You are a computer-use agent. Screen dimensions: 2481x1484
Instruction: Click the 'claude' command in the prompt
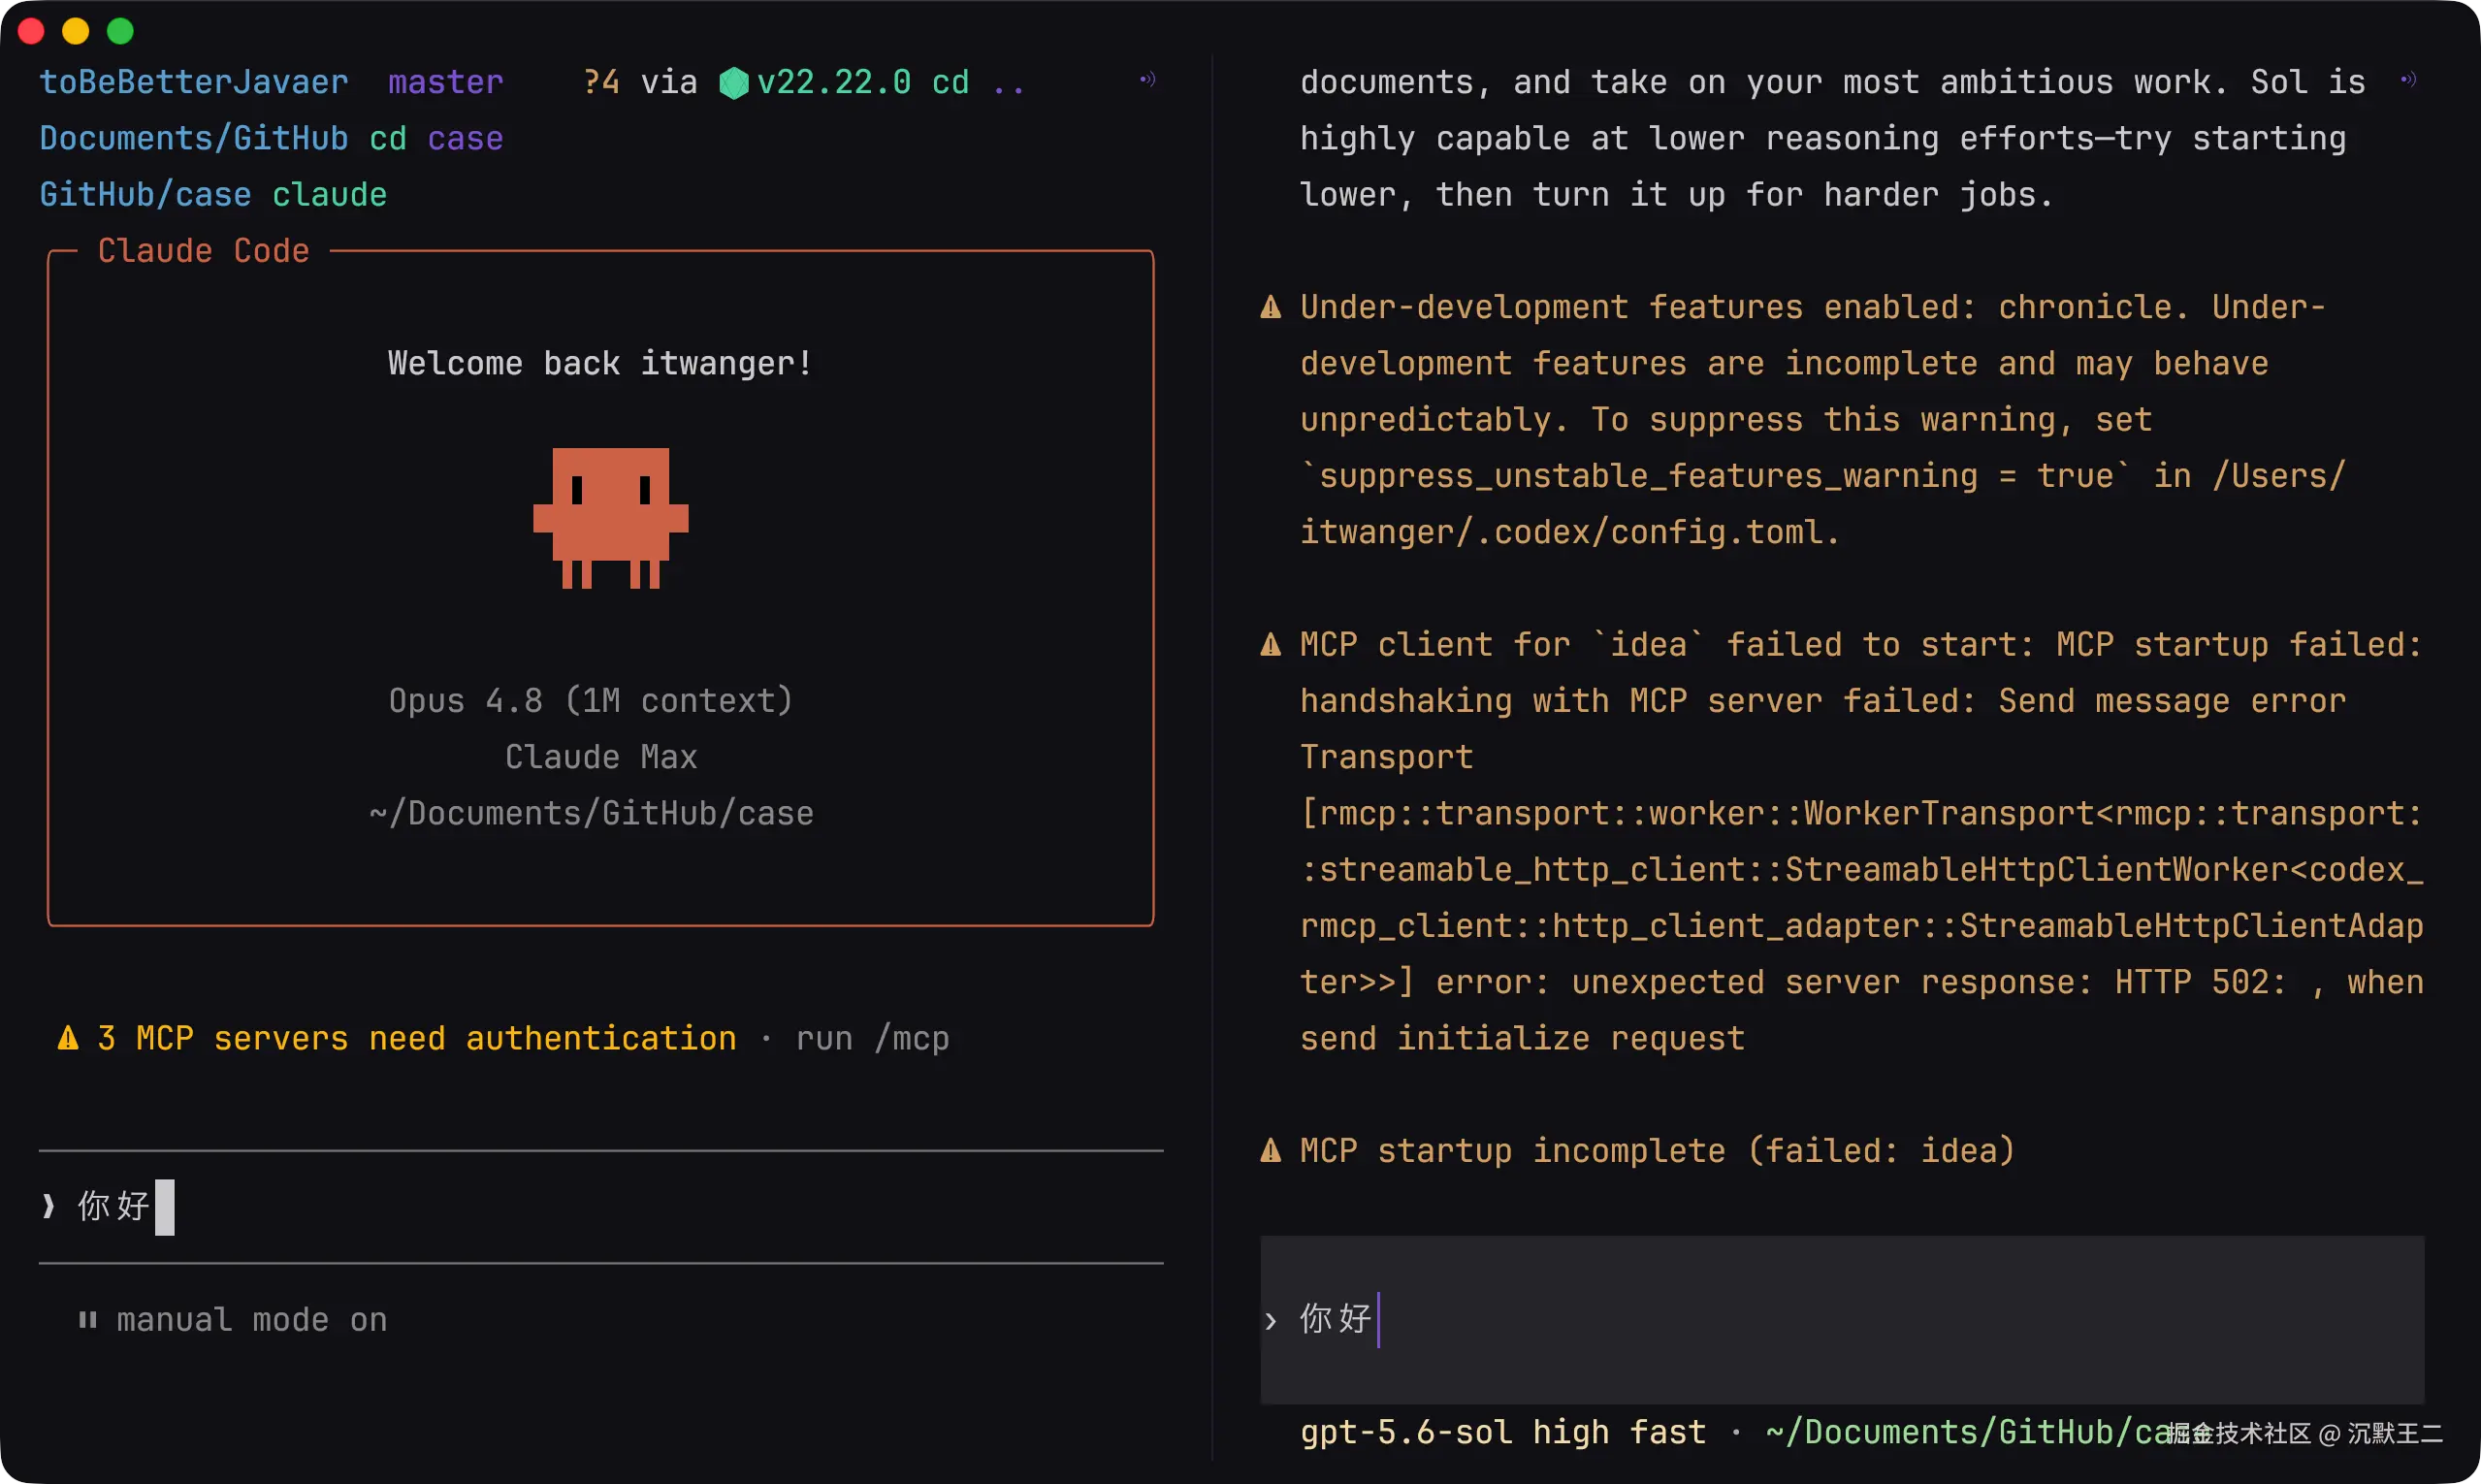pyautogui.click(x=330, y=194)
